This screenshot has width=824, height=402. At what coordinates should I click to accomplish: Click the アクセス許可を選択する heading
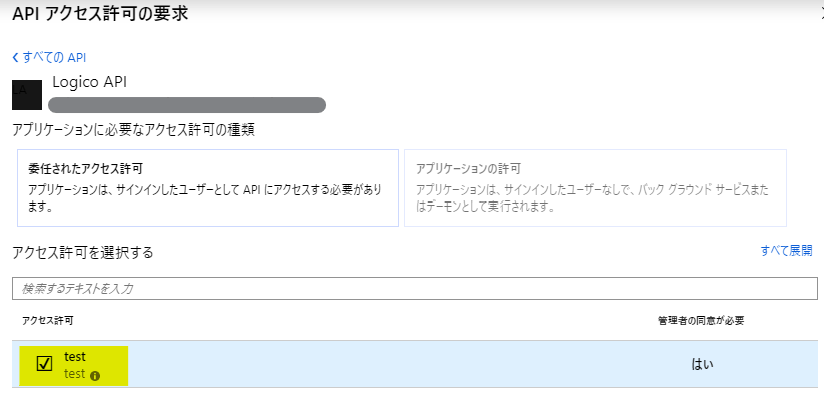(x=82, y=252)
